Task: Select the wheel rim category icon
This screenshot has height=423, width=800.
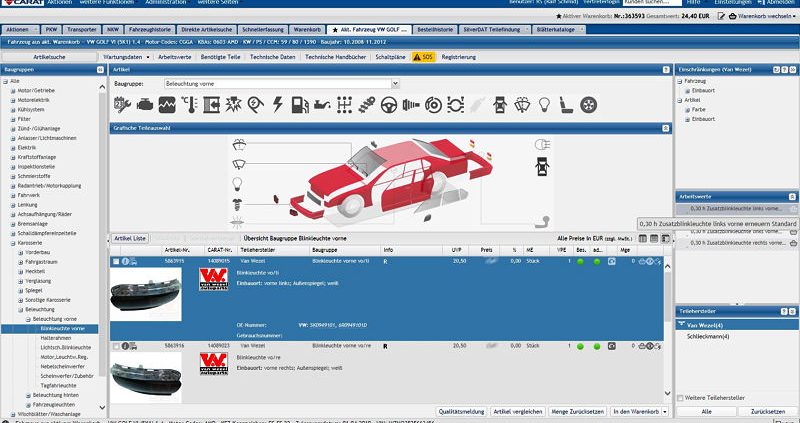Action: tap(588, 105)
